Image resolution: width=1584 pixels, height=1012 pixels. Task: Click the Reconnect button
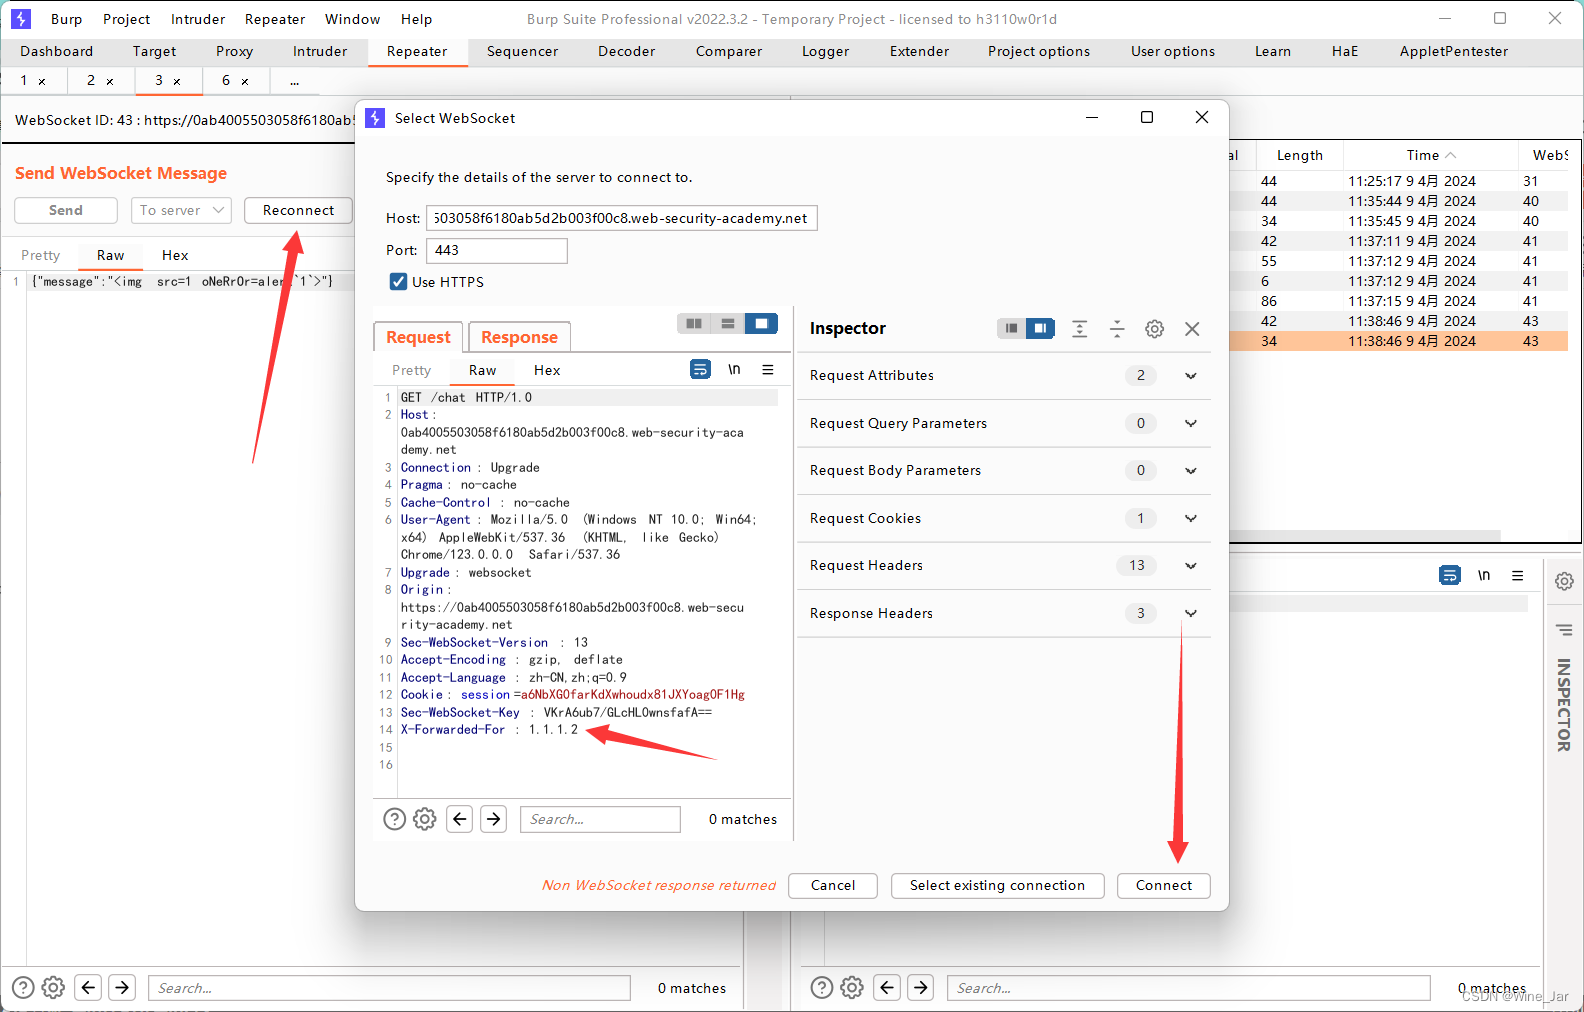point(298,210)
